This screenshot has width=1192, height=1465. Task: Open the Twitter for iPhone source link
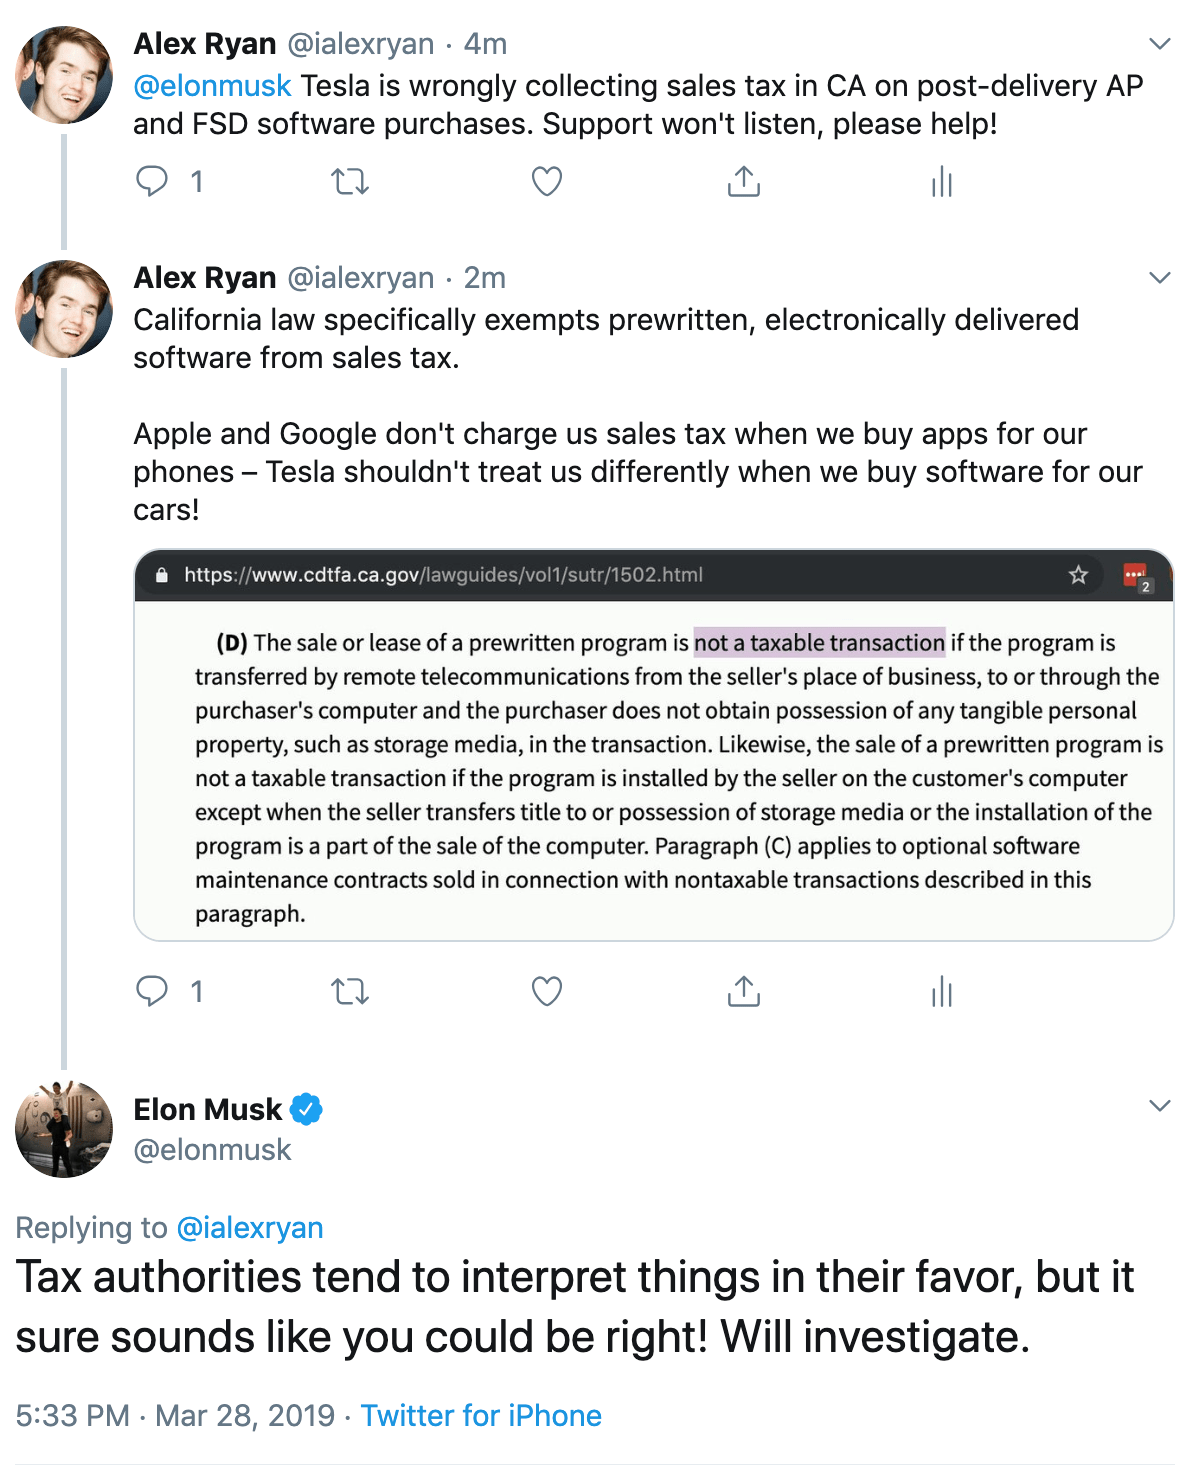pyautogui.click(x=481, y=1416)
